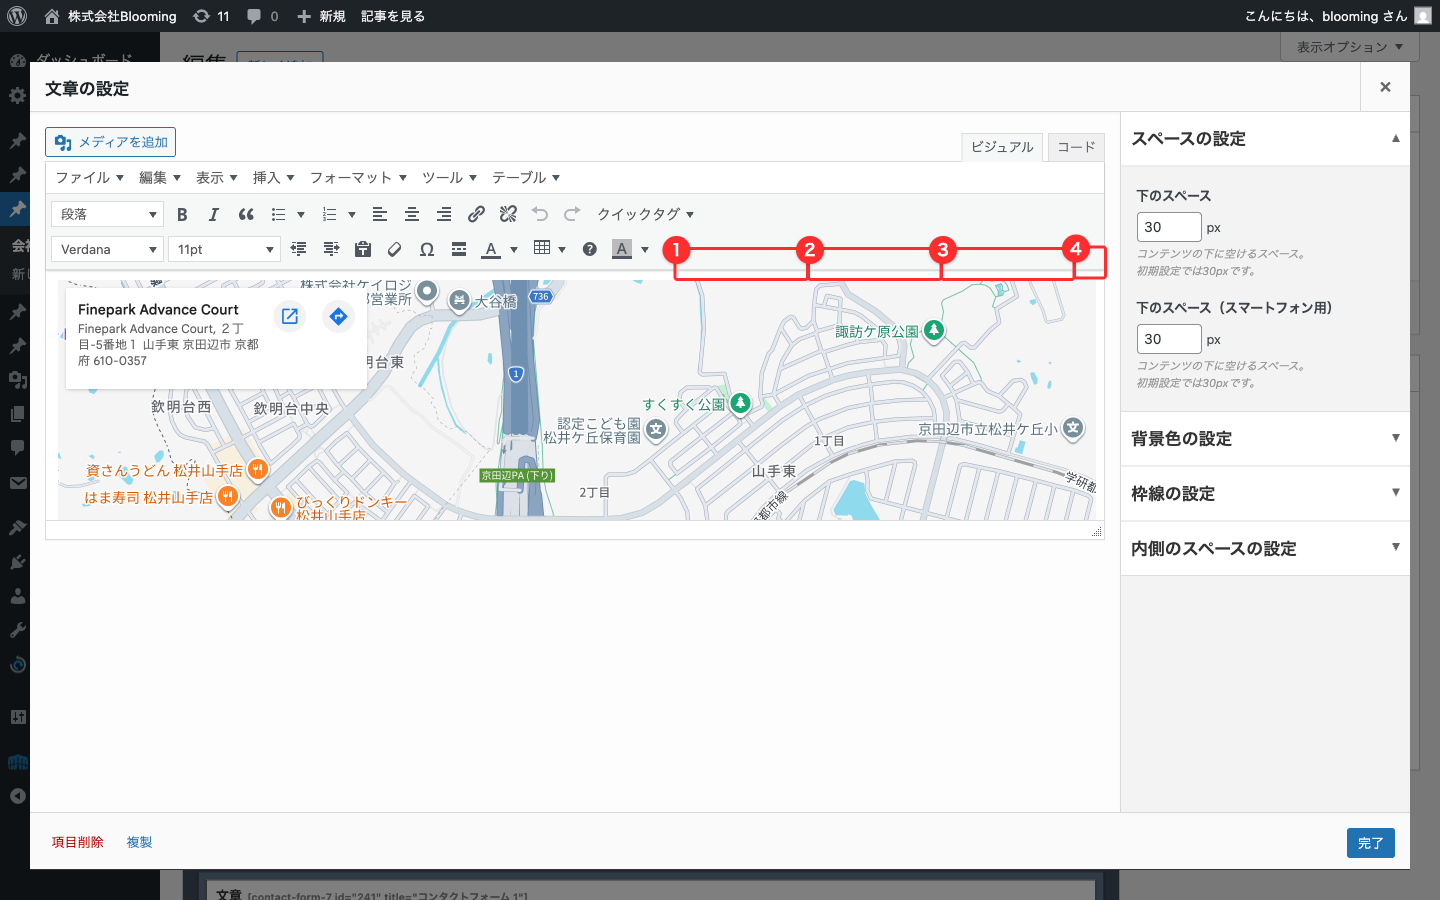
Task: Open the bulleted list style arrow
Action: (301, 214)
